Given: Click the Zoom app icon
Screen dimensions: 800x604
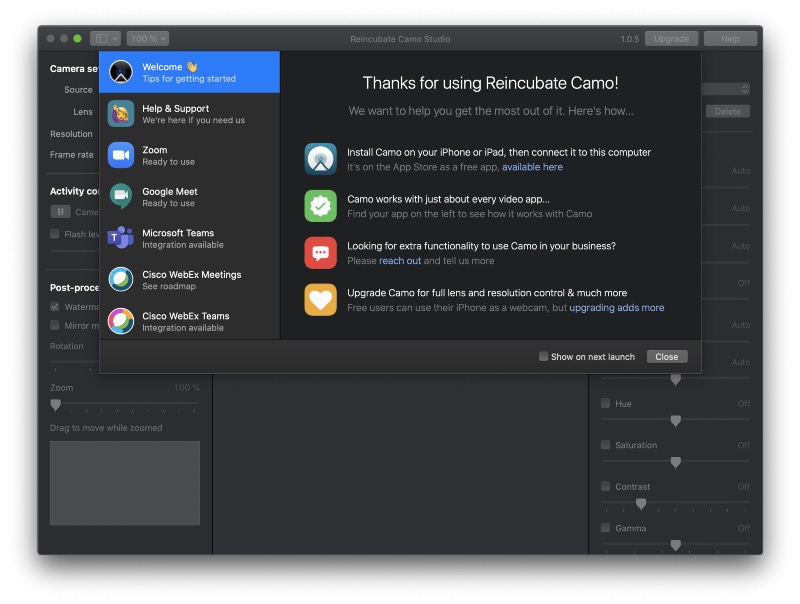Looking at the screenshot, I should 121,155.
